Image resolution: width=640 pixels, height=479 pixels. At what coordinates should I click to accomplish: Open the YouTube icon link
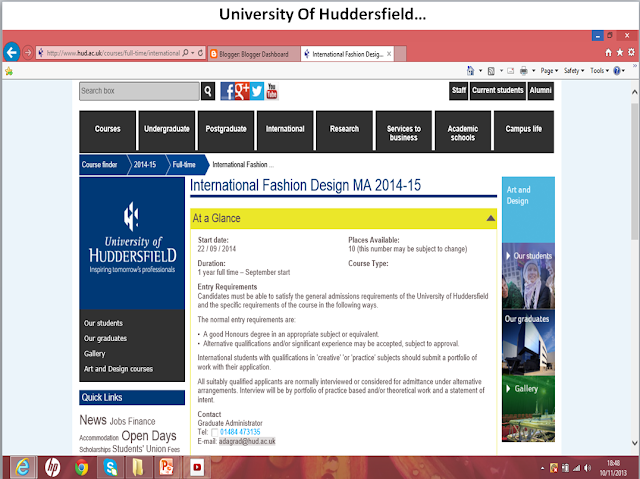[x=271, y=91]
